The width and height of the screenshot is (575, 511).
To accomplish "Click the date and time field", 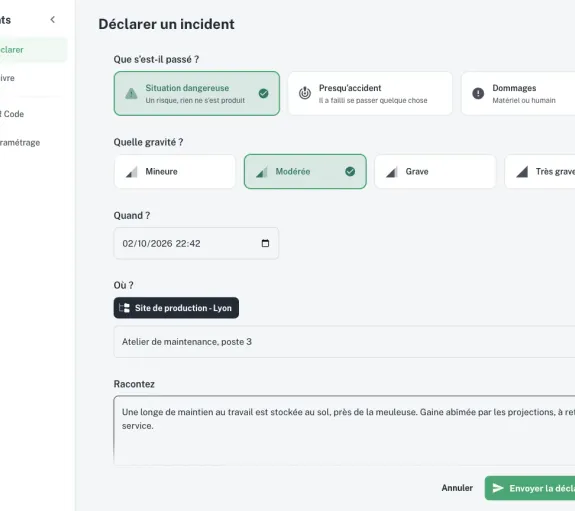I will coord(196,244).
